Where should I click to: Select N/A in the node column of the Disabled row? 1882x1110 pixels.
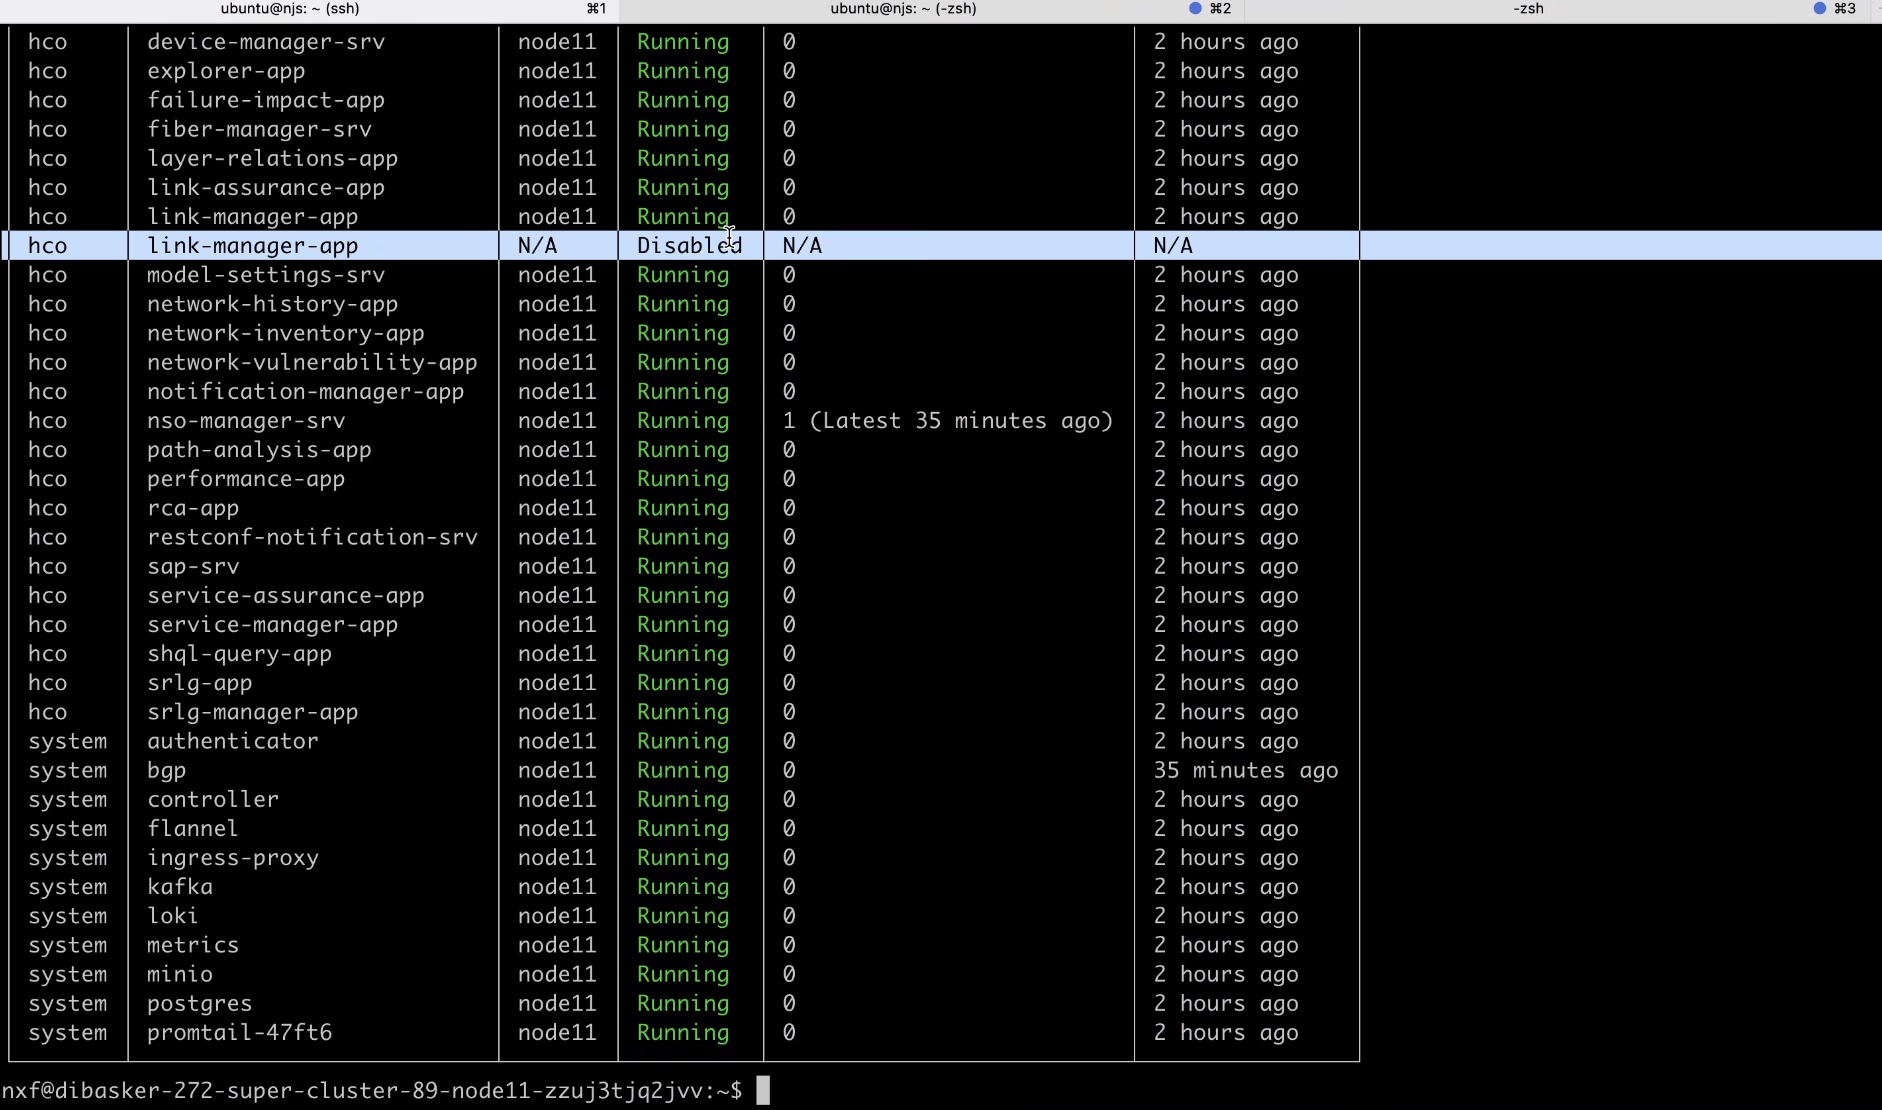(537, 246)
